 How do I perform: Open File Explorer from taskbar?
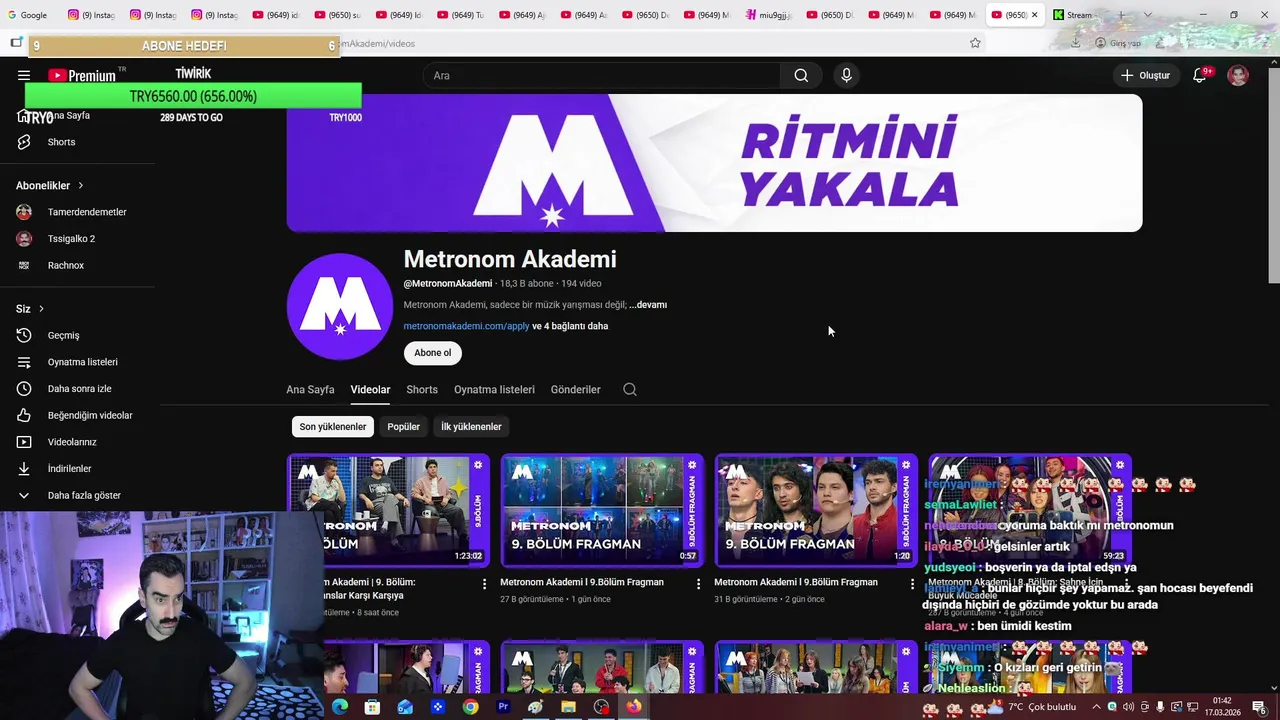coord(568,707)
